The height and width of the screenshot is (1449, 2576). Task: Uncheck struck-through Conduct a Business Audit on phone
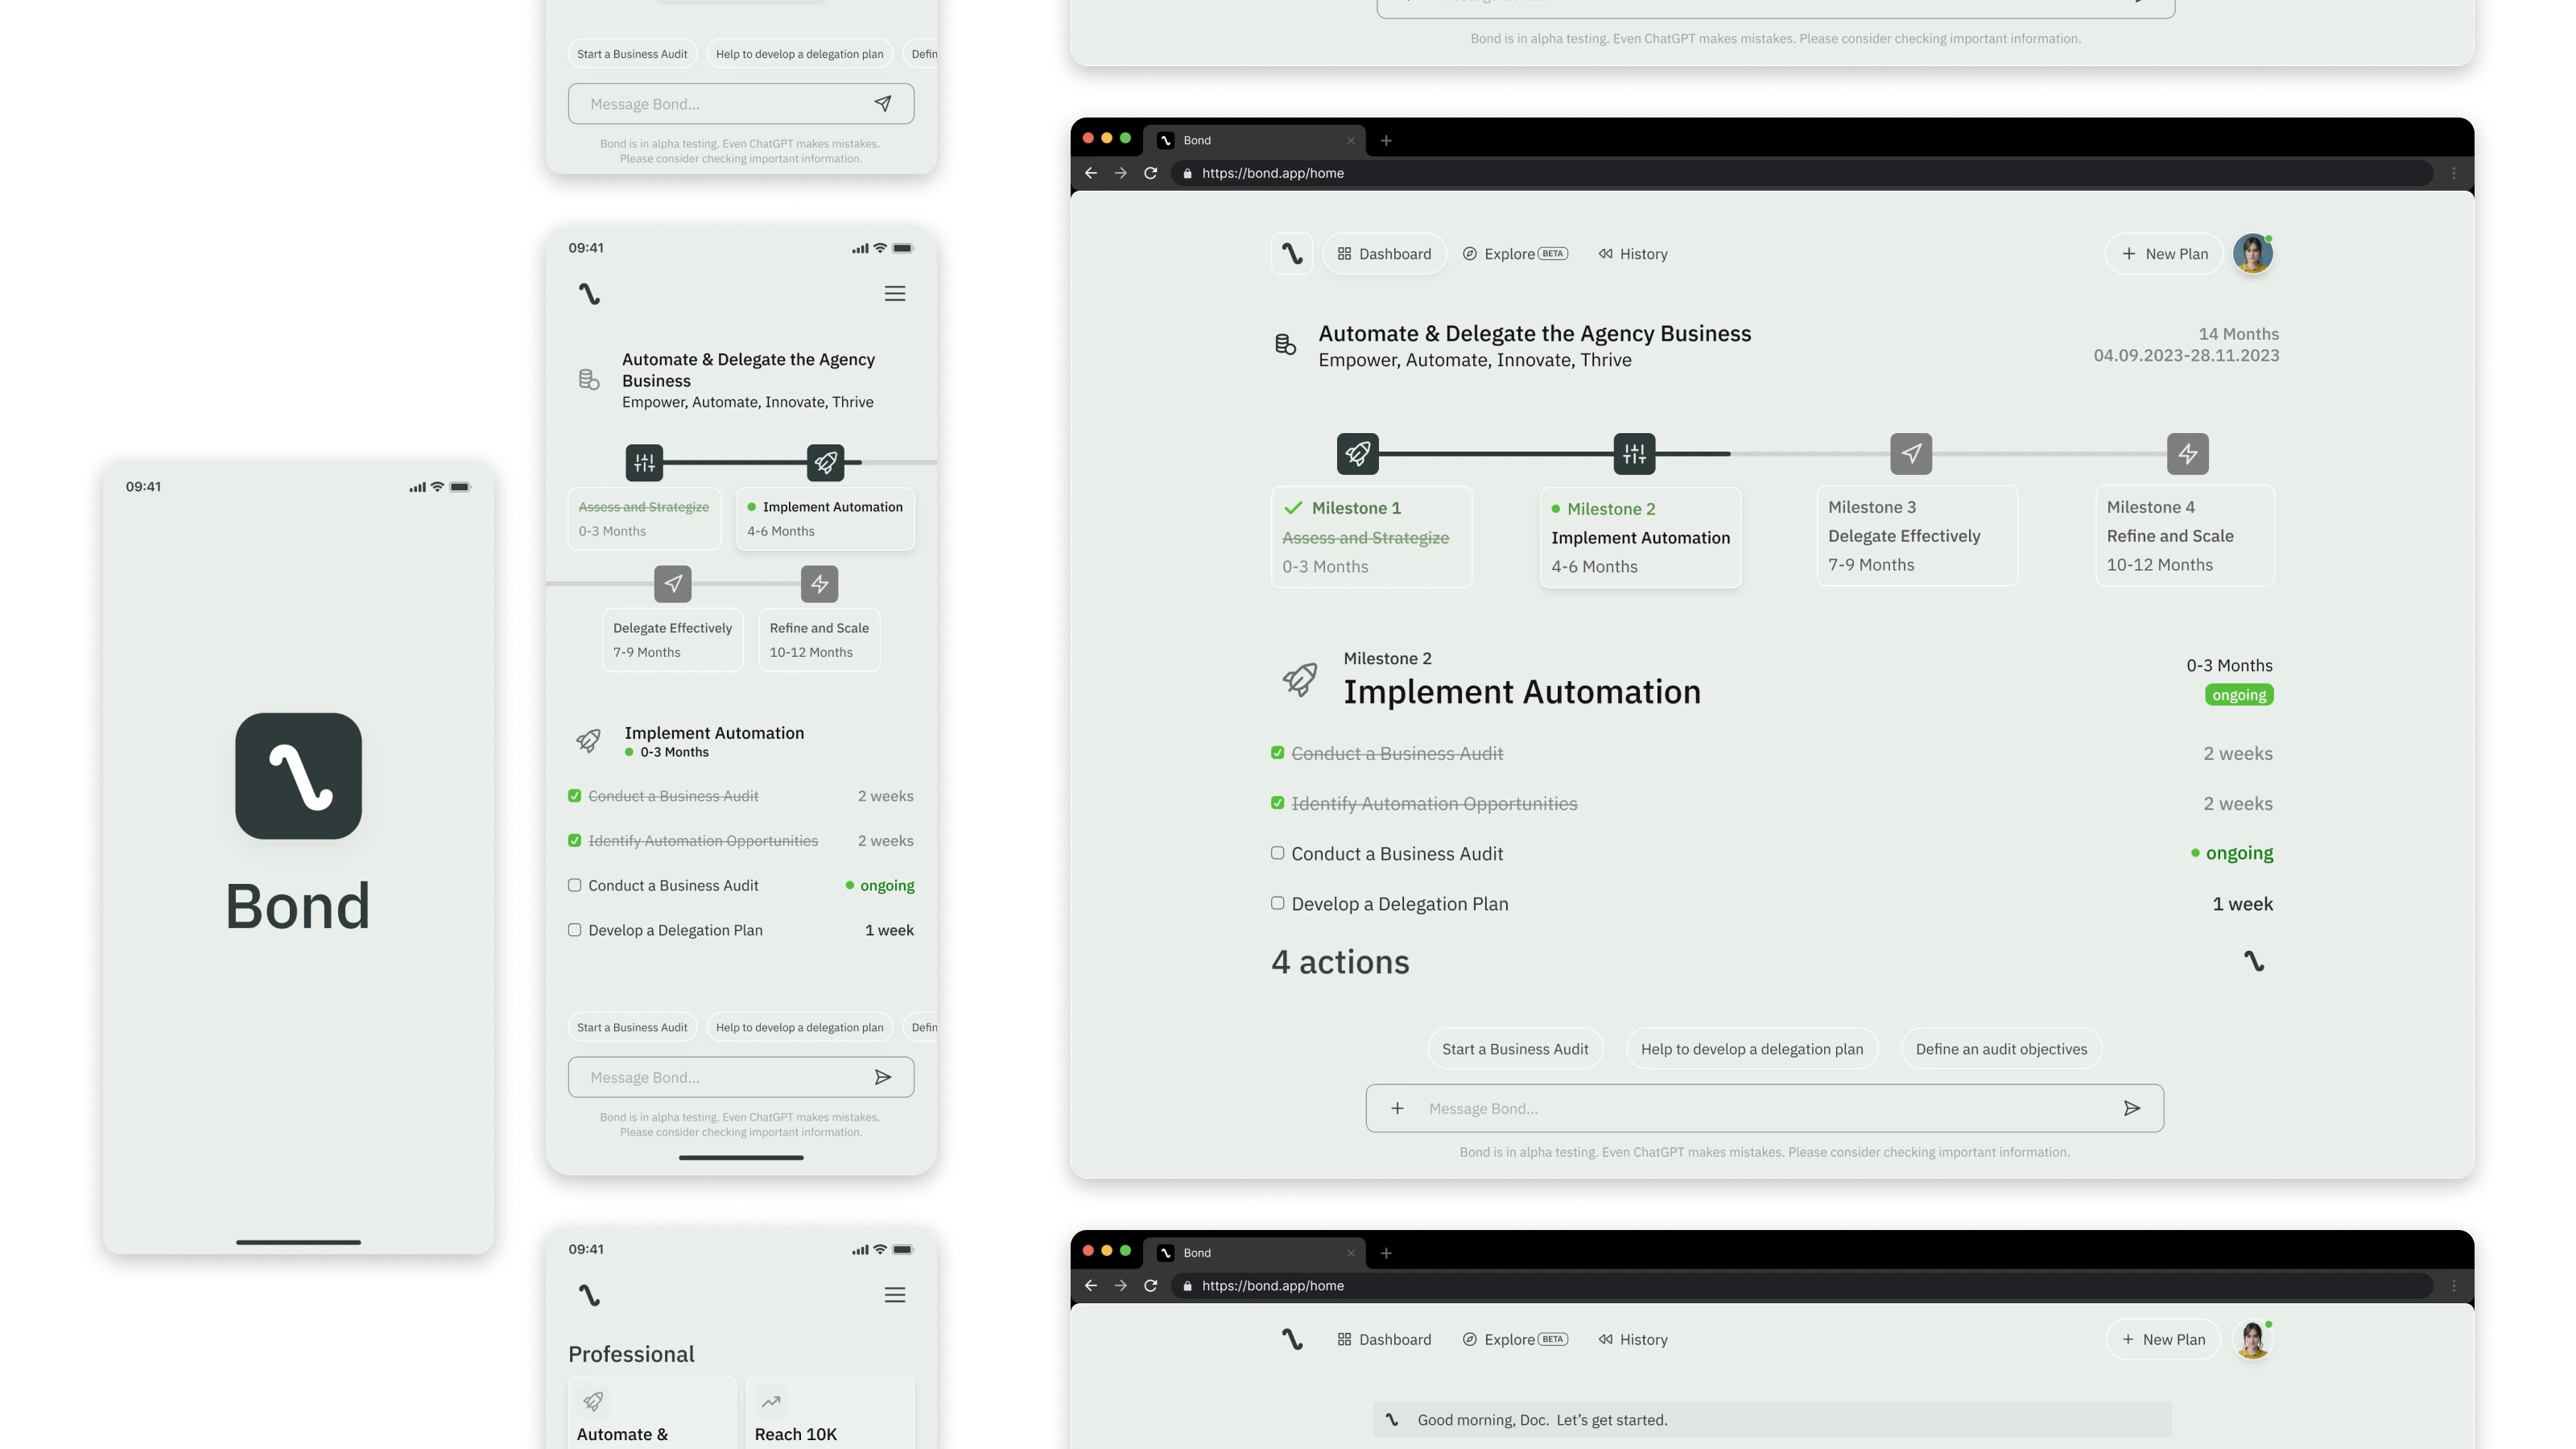click(x=574, y=795)
